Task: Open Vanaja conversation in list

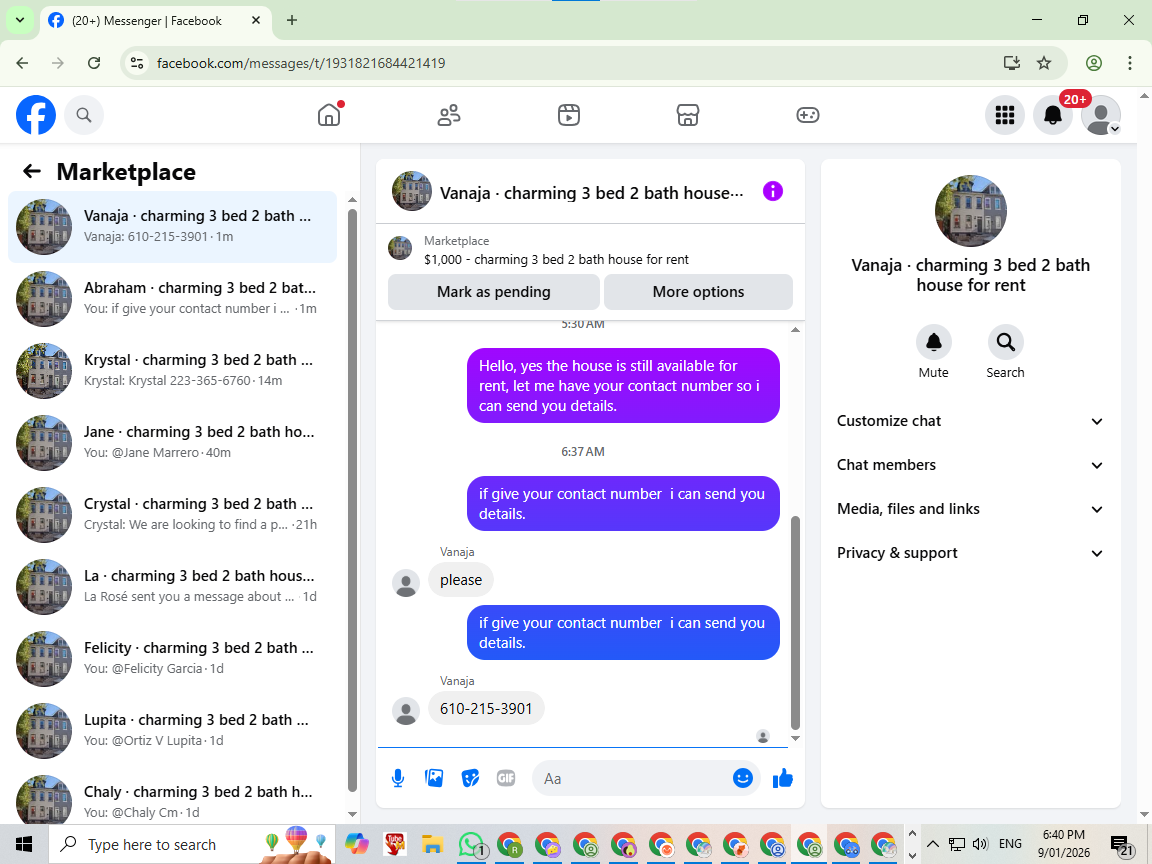Action: [x=173, y=226]
